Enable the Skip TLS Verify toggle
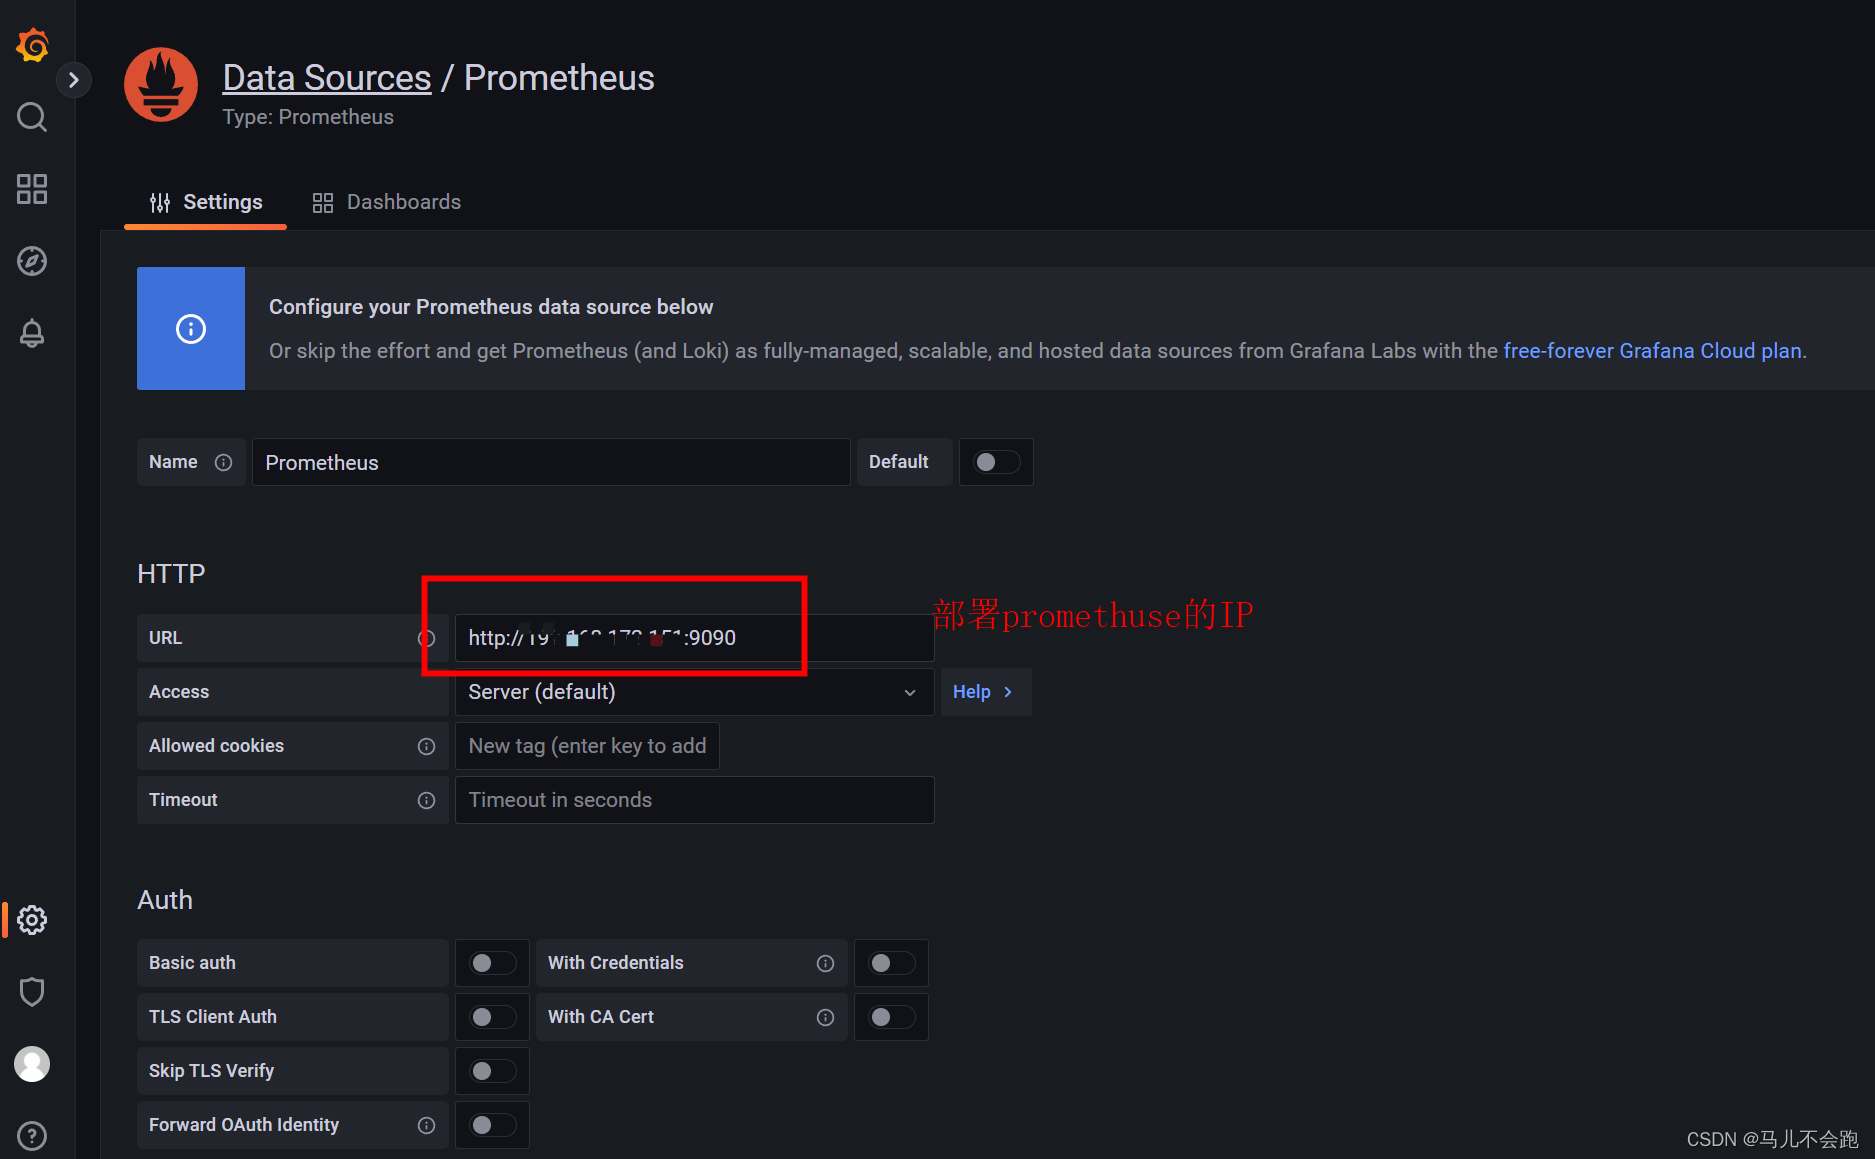Image resolution: width=1875 pixels, height=1159 pixels. [493, 1071]
